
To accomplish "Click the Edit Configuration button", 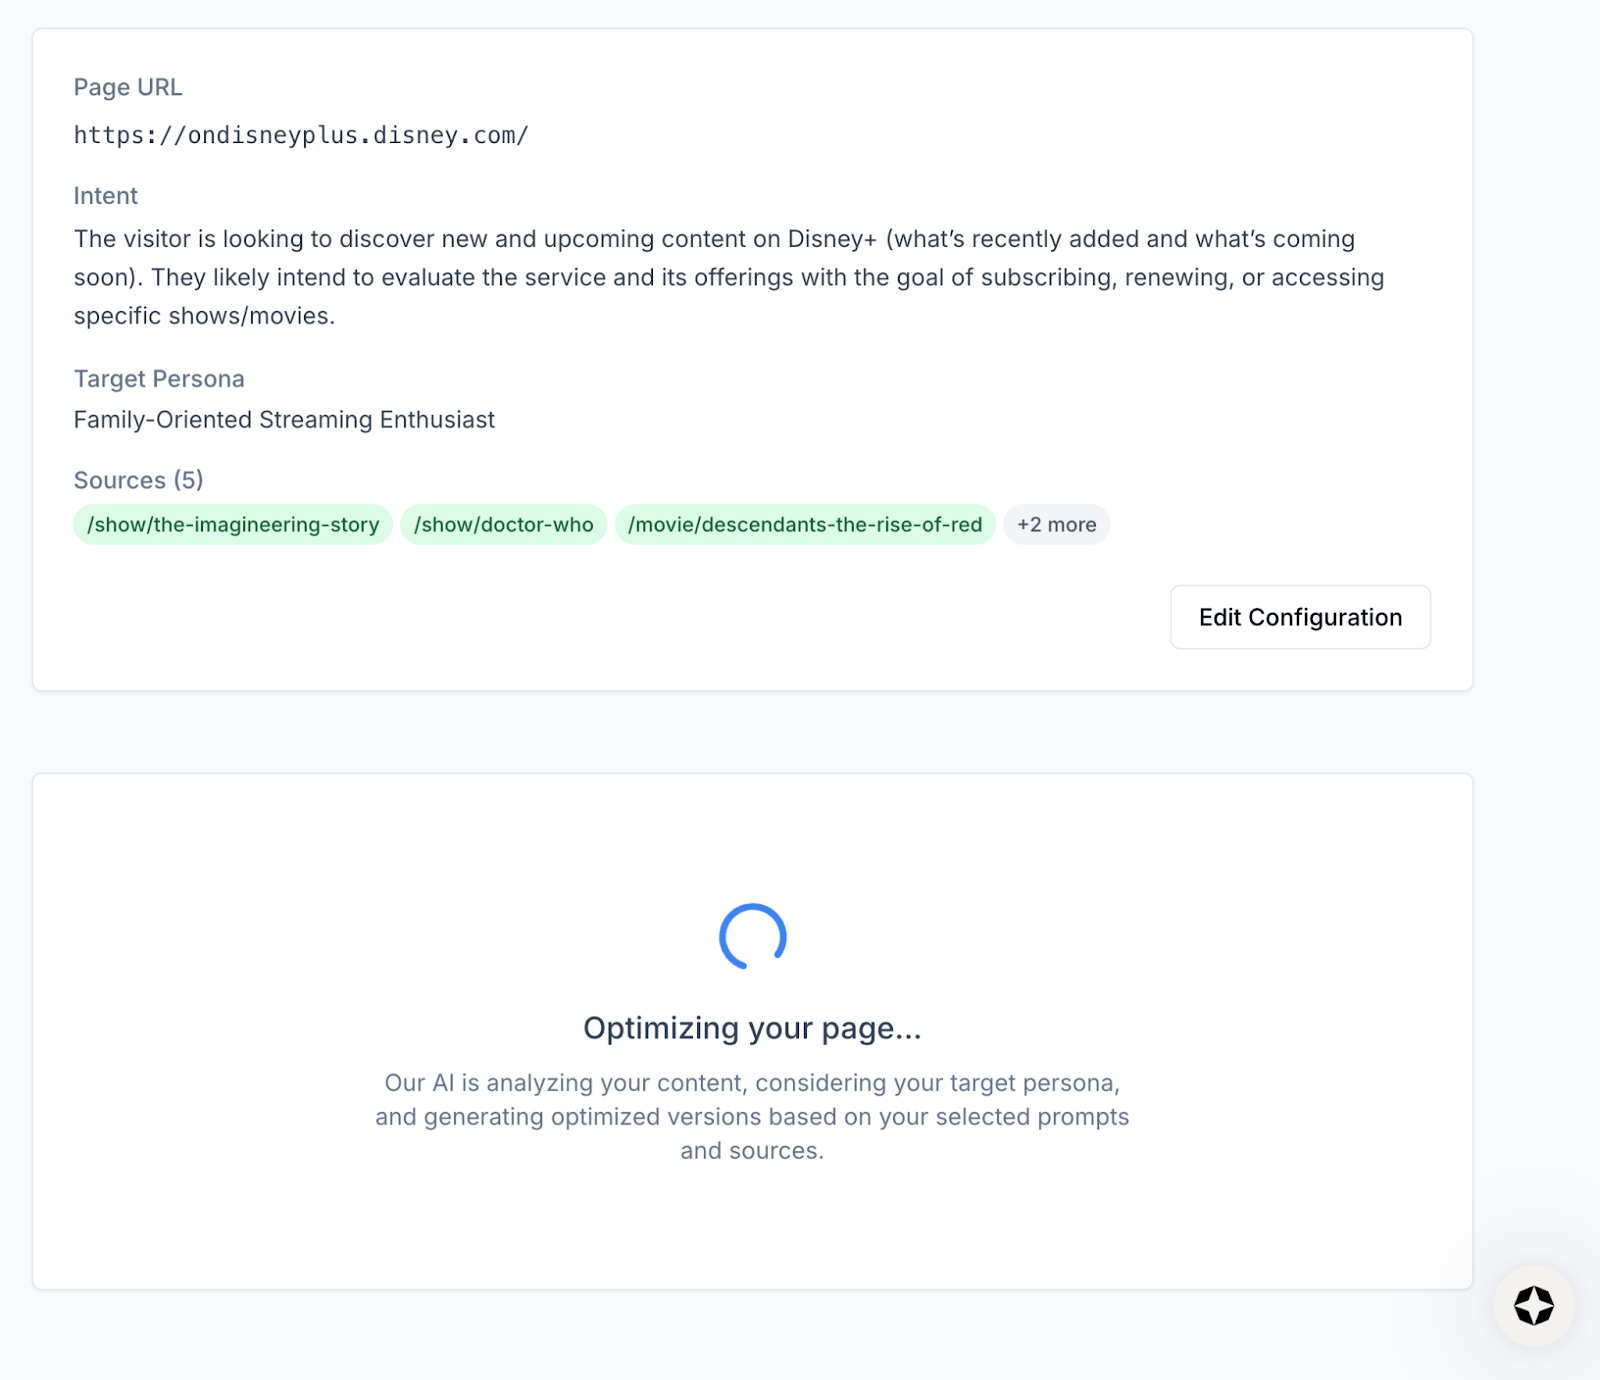I will [x=1300, y=617].
